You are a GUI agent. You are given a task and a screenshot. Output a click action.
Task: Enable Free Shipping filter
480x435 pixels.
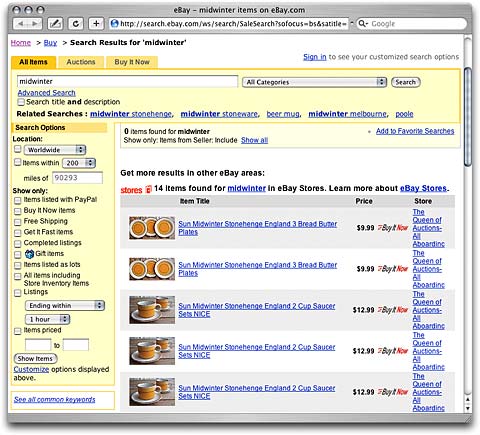pyautogui.click(x=17, y=222)
